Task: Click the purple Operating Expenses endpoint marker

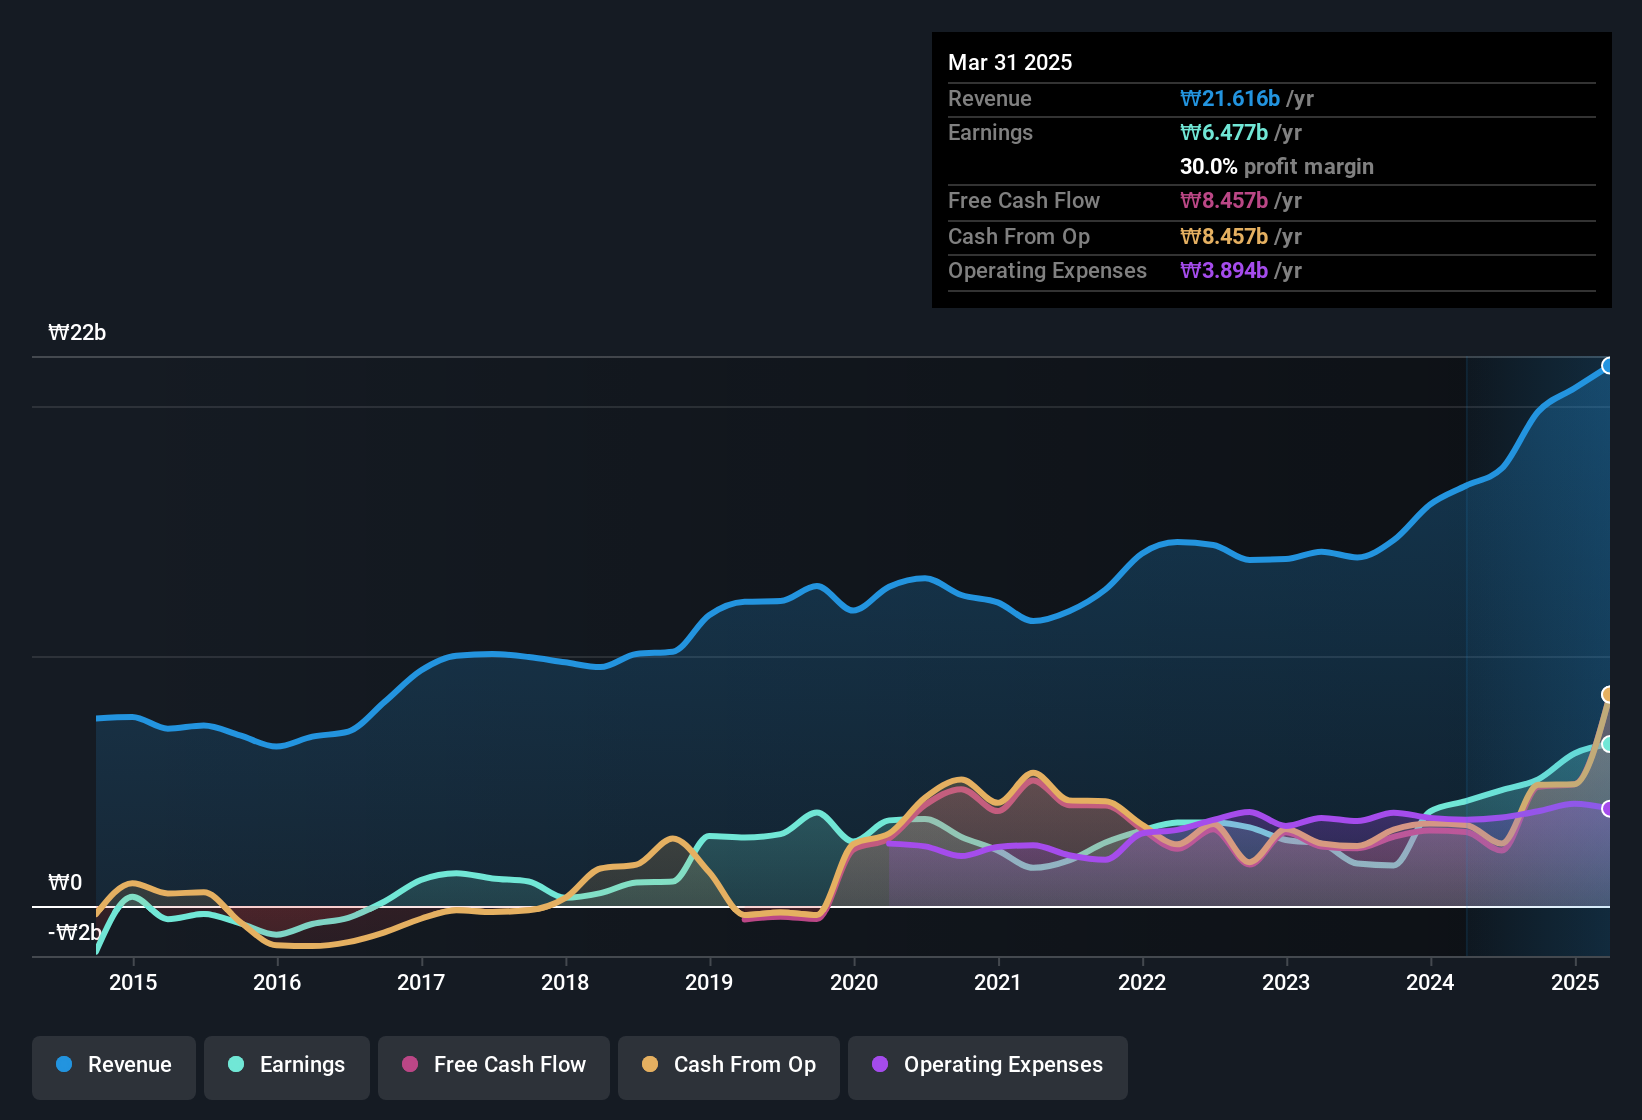Action: (x=1607, y=808)
